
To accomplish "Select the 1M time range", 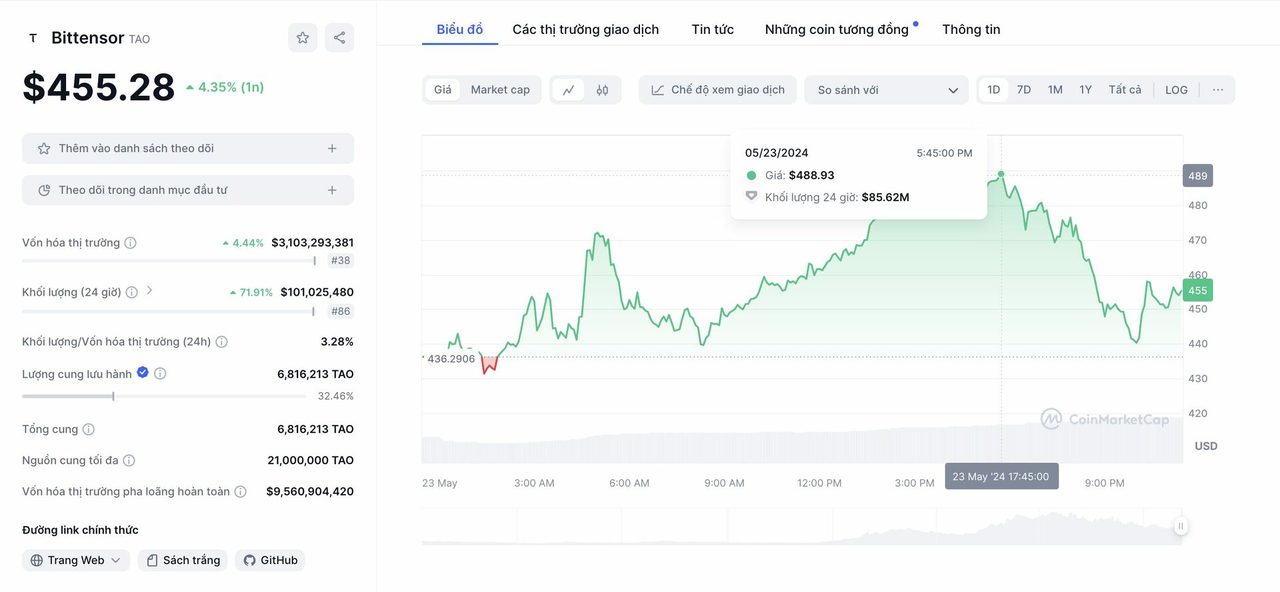I will click(x=1055, y=90).
